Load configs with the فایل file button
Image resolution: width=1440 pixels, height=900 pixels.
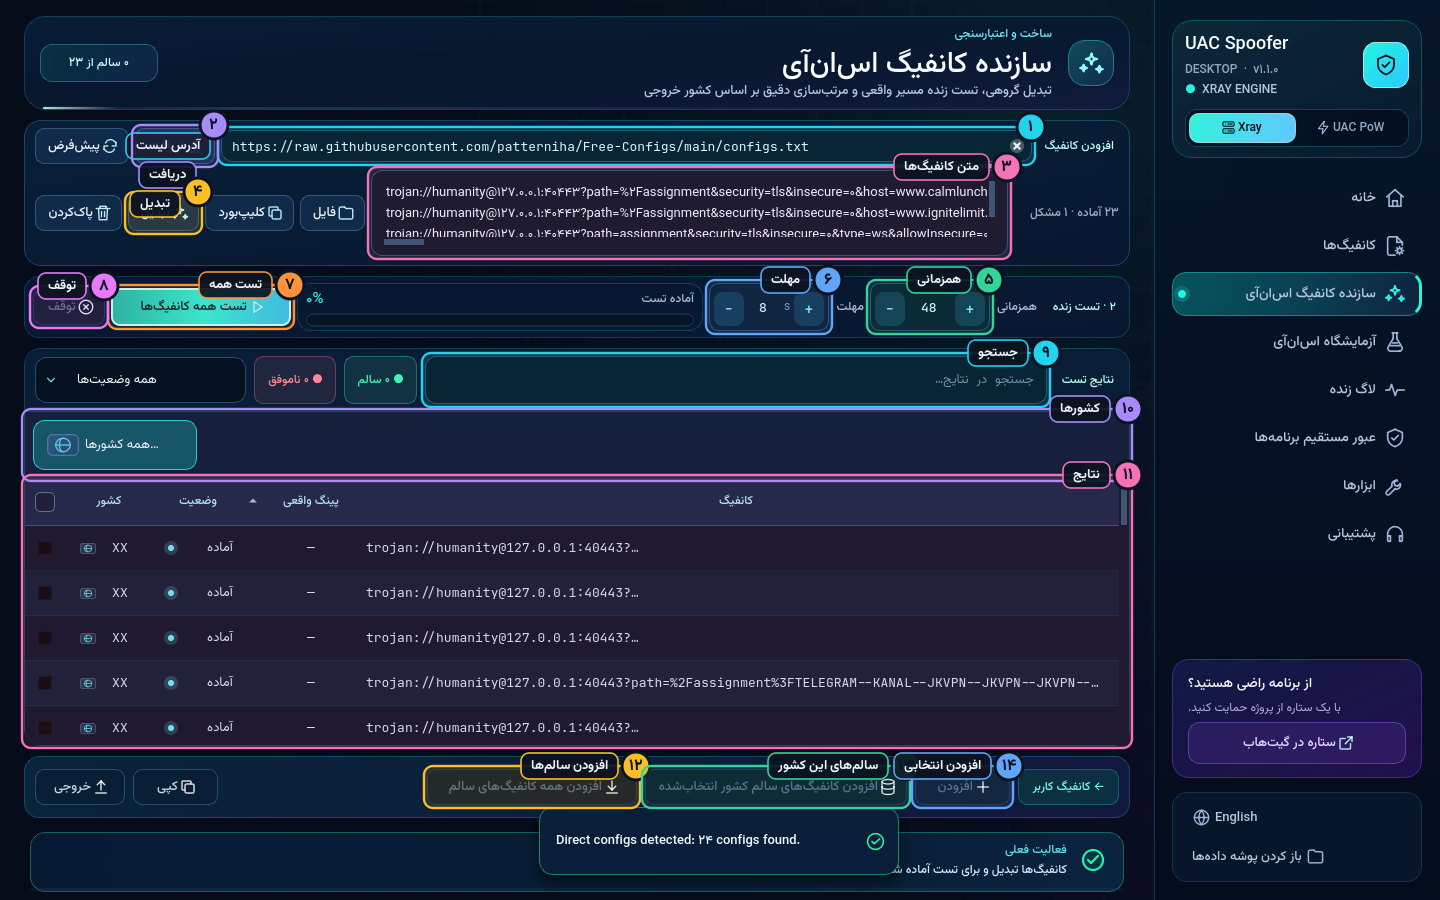coord(333,213)
